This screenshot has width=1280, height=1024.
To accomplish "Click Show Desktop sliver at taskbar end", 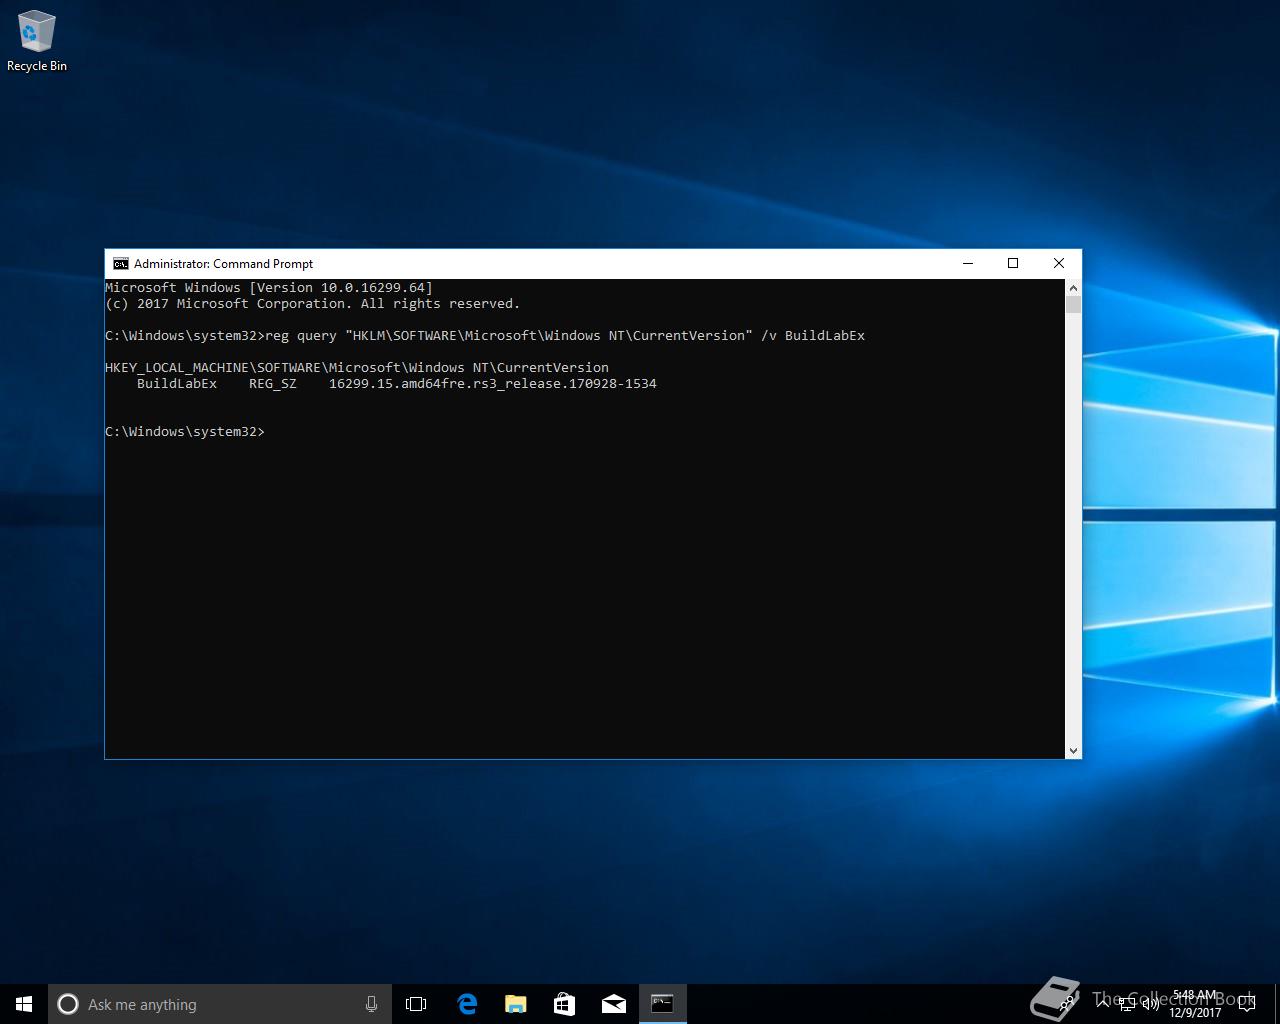I will pos(1277,1004).
